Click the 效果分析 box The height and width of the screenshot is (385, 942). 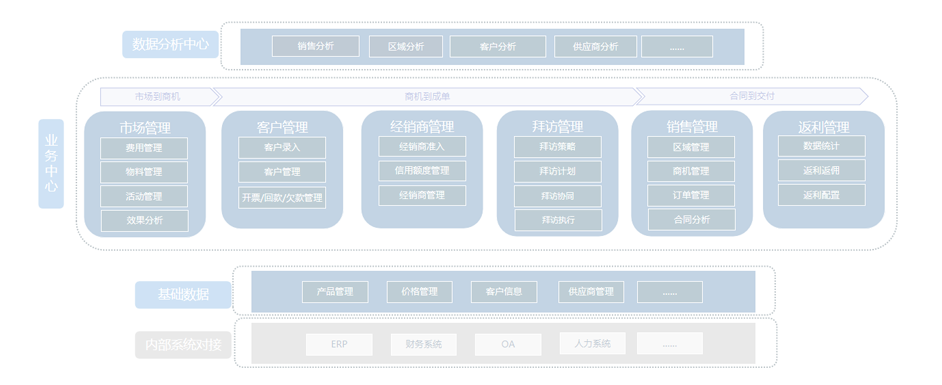click(x=145, y=220)
